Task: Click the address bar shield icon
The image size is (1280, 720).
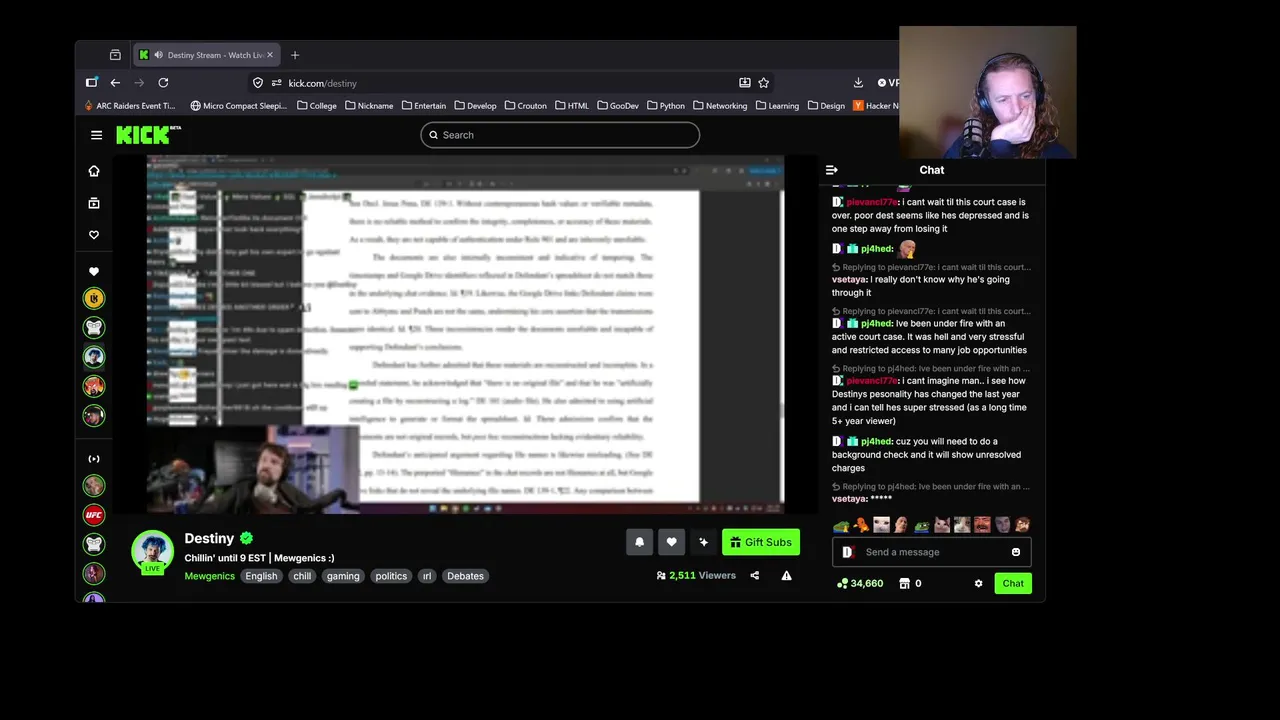Action: (x=258, y=83)
